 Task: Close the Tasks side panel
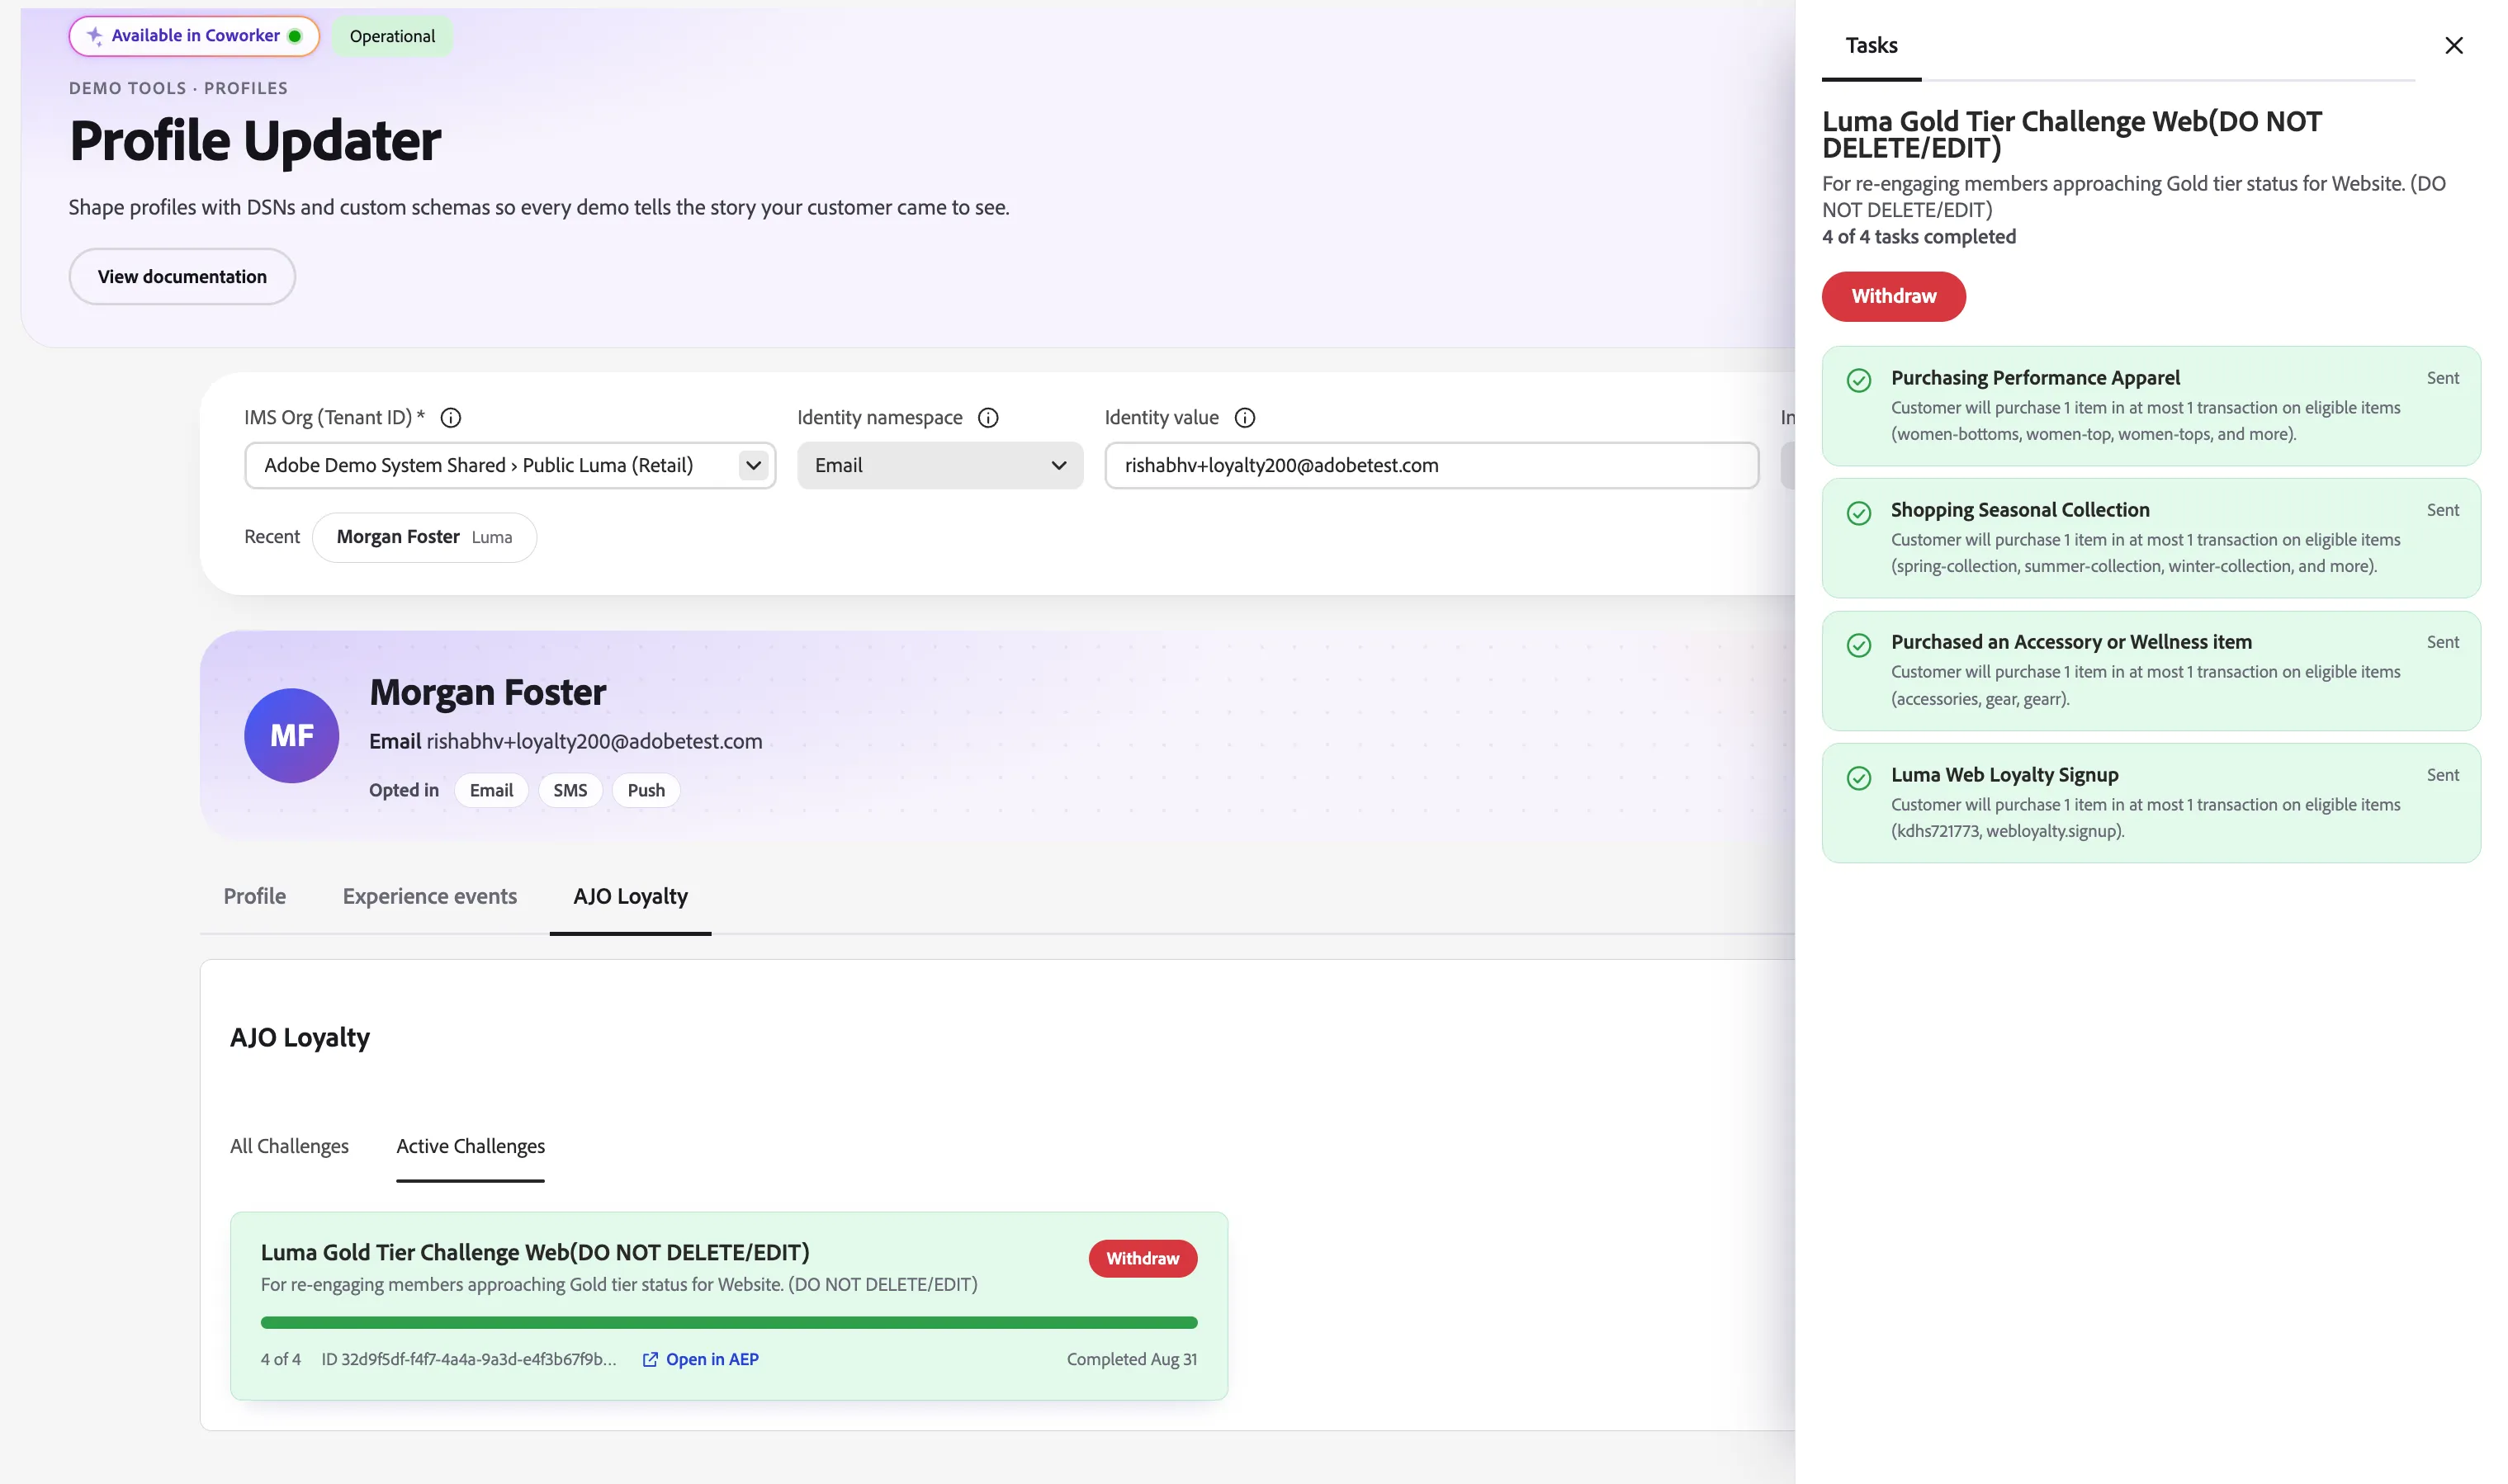pos(2454,46)
